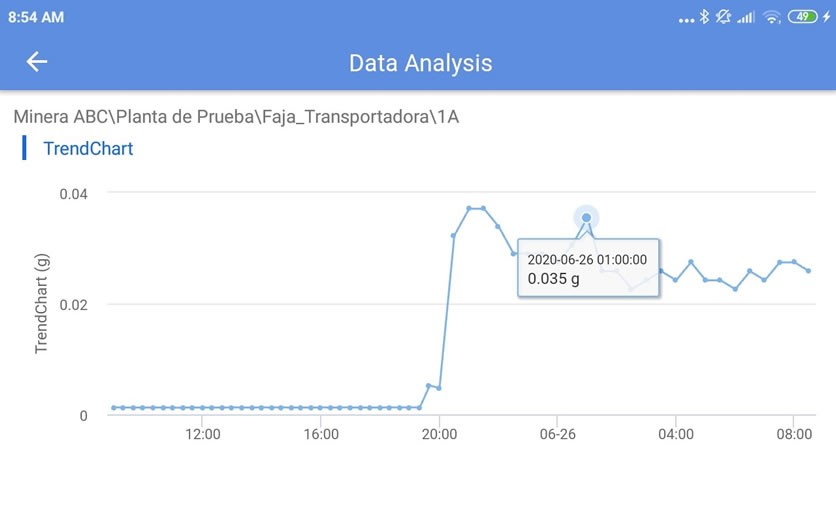Tap the Bluetooth status icon
This screenshot has width=836, height=530.
[x=704, y=17]
